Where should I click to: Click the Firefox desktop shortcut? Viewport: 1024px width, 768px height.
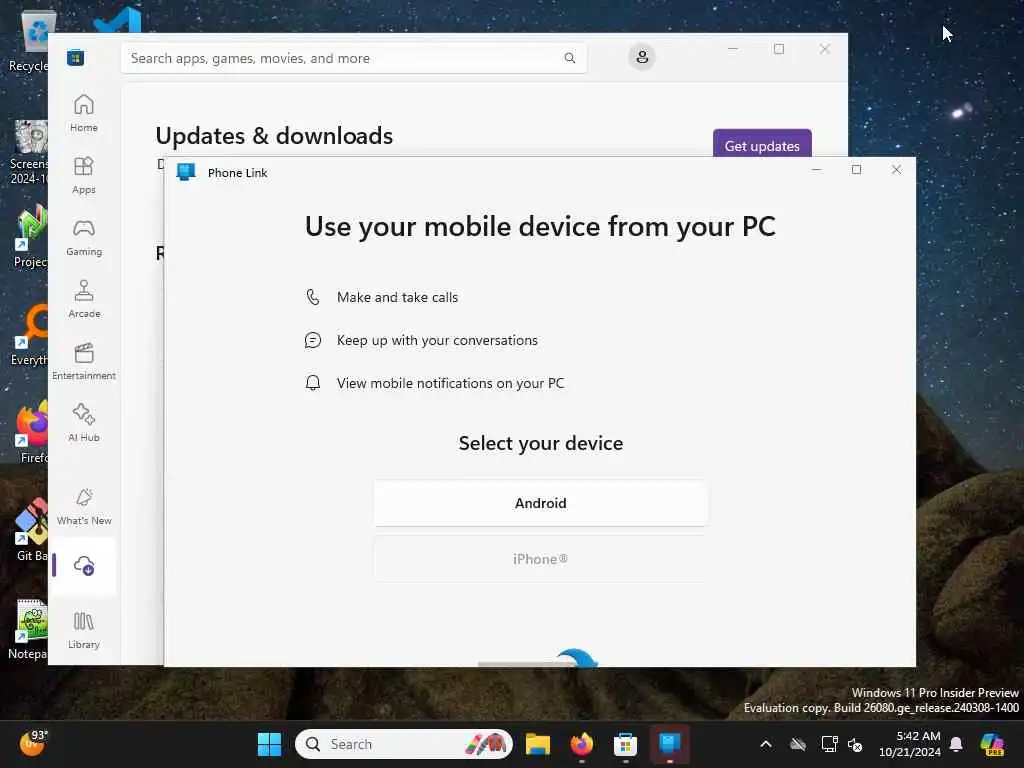point(31,433)
